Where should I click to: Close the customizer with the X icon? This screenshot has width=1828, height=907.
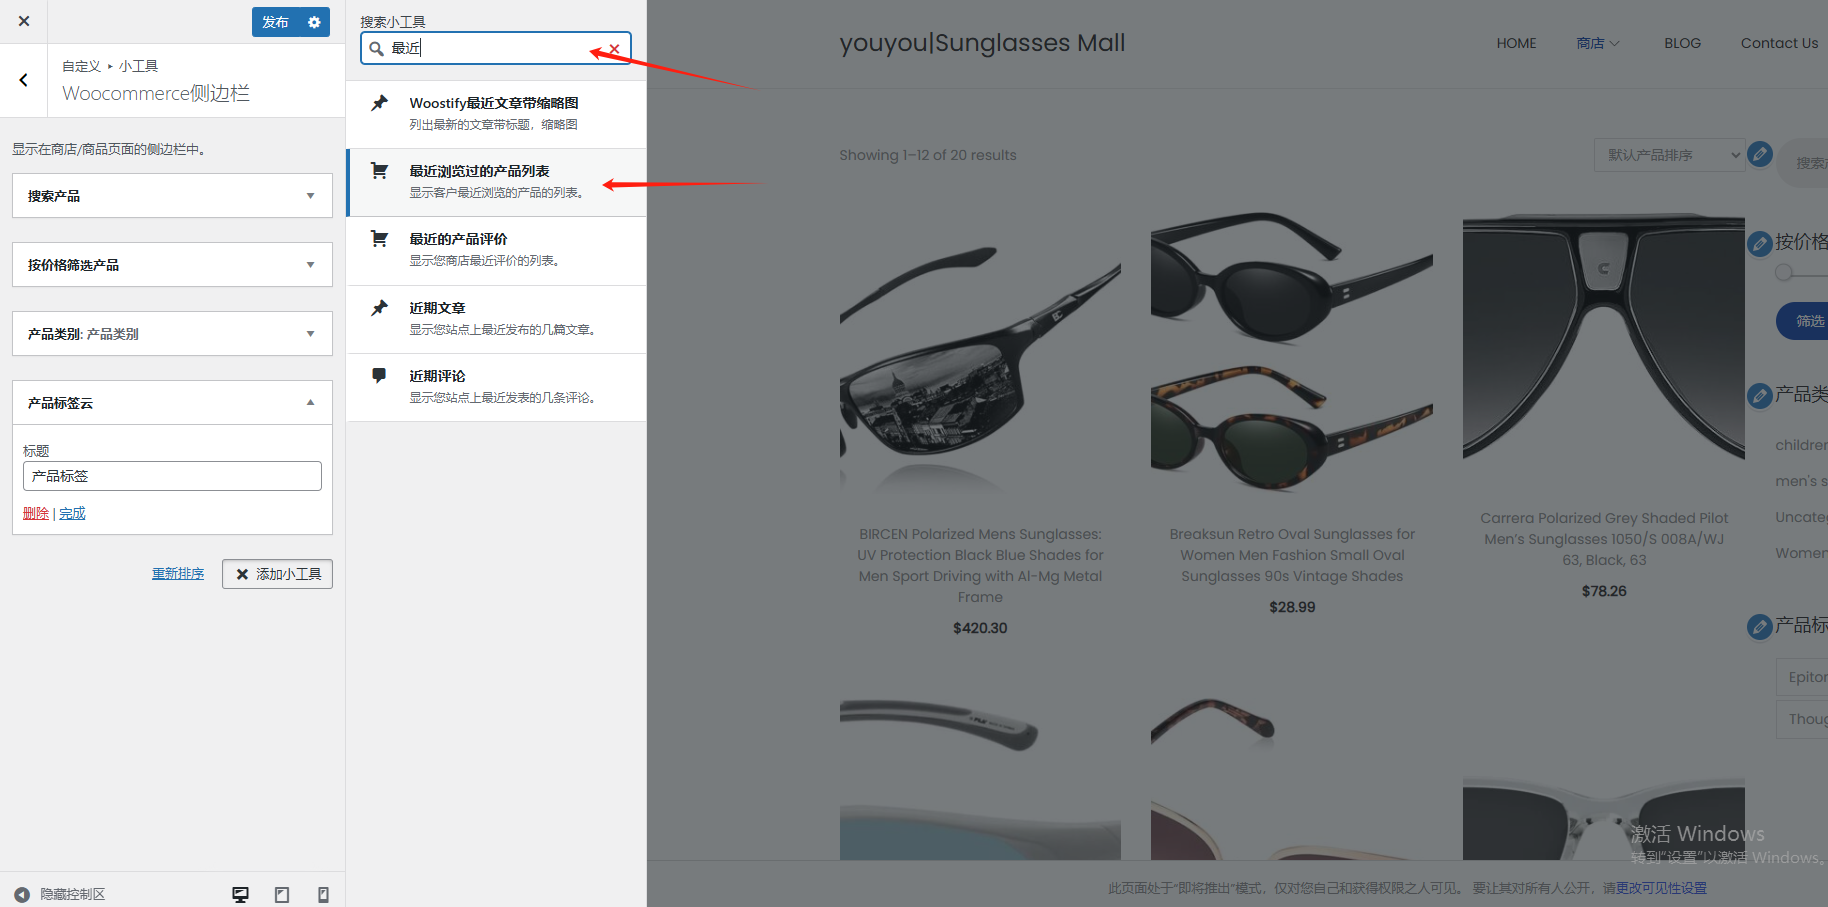[24, 21]
